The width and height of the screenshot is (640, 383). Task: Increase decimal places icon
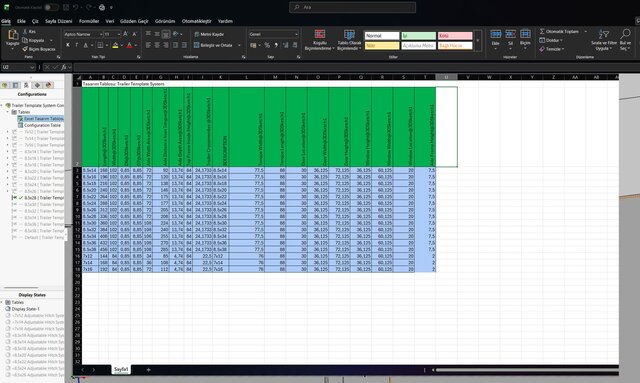tap(285, 45)
